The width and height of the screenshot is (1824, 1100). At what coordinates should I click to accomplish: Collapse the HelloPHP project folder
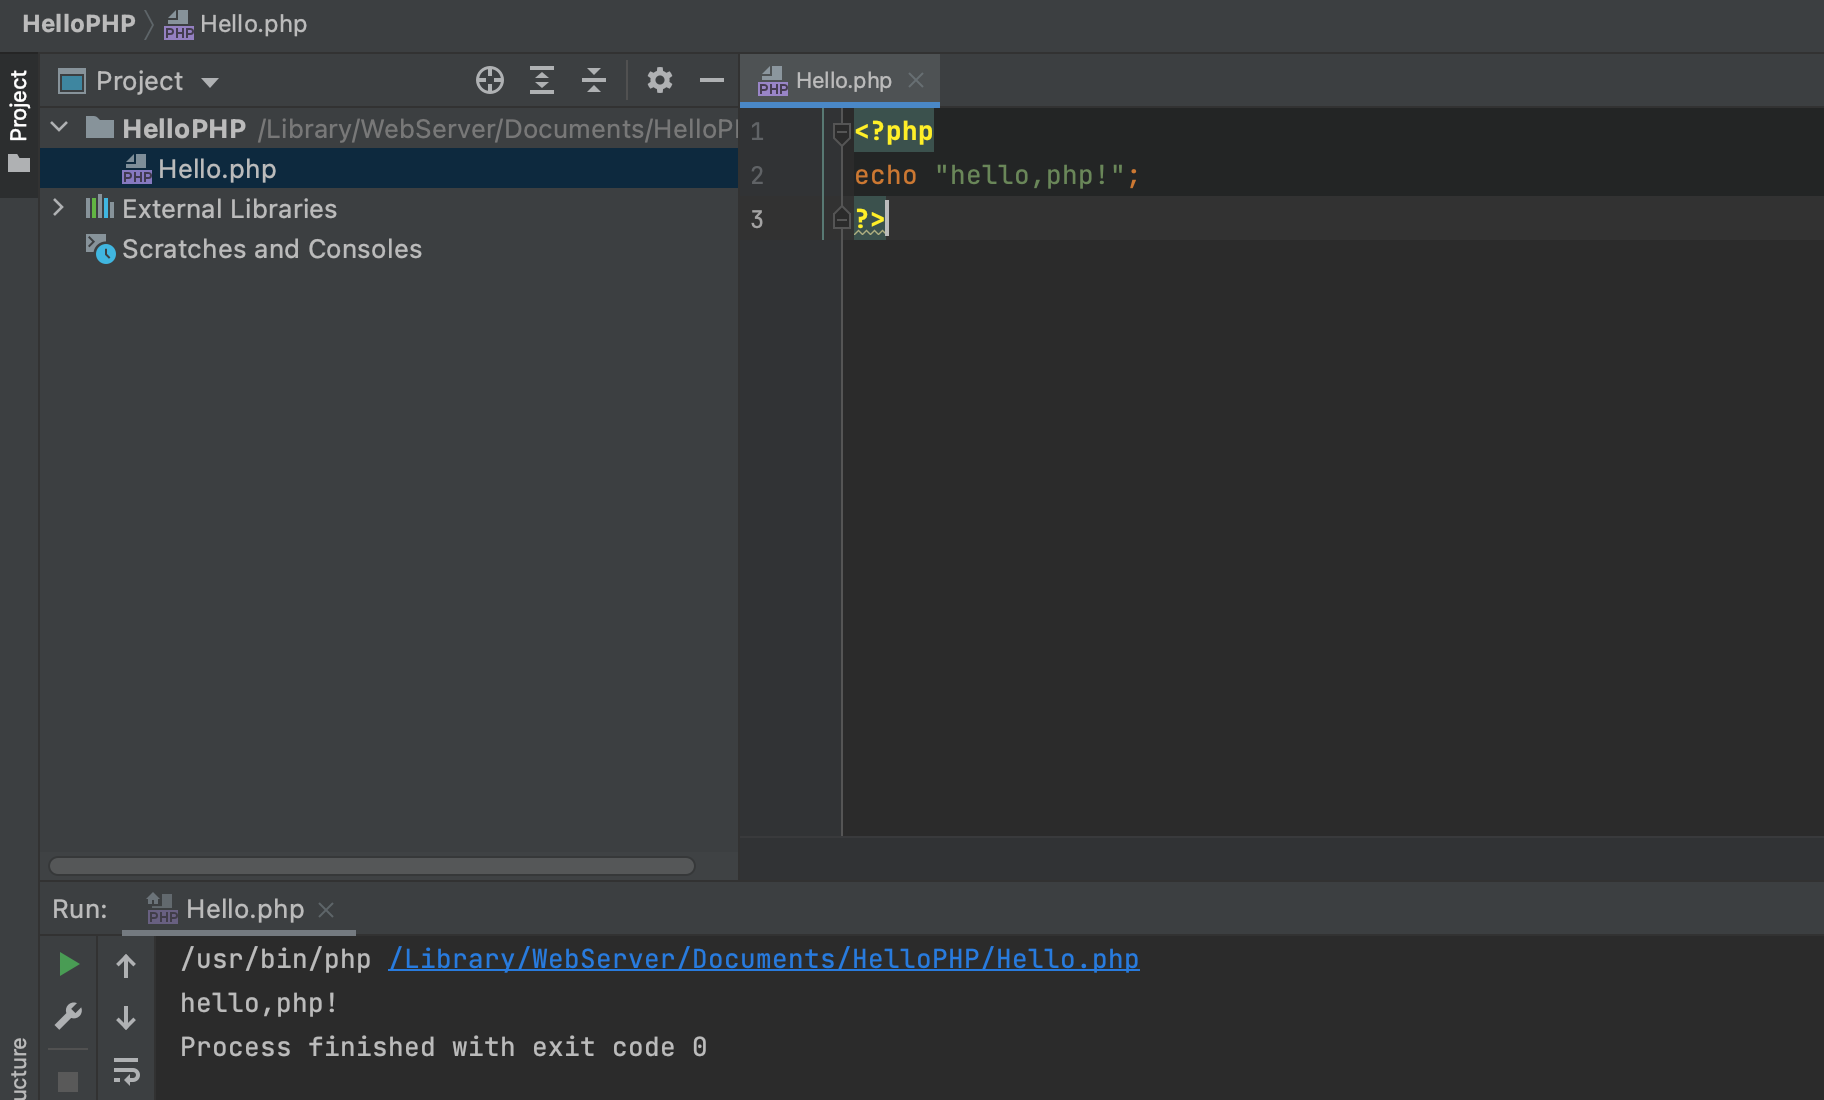[59, 127]
